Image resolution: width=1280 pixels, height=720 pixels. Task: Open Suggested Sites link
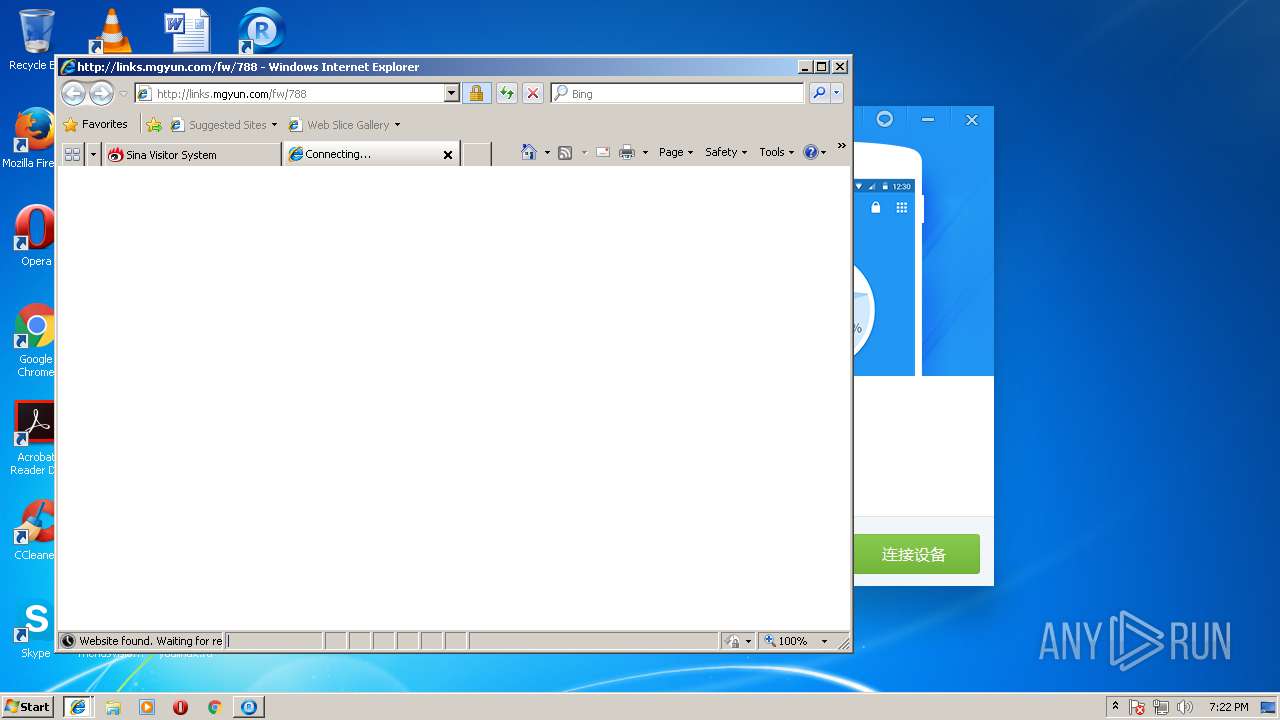pos(224,125)
